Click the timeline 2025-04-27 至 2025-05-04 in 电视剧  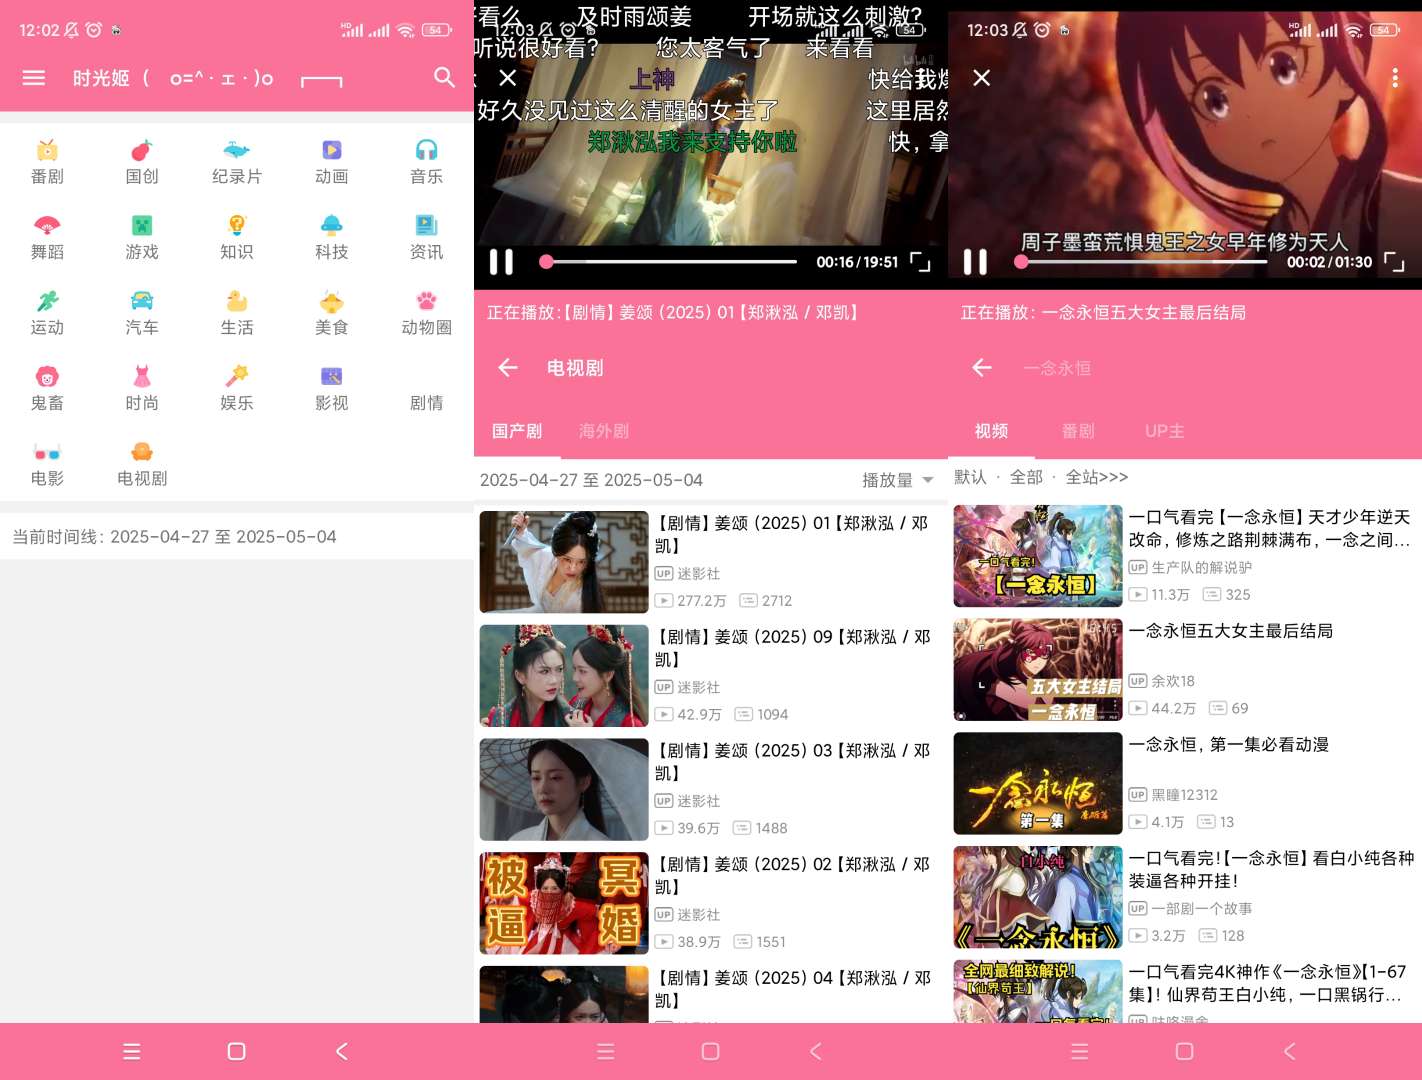(x=591, y=480)
